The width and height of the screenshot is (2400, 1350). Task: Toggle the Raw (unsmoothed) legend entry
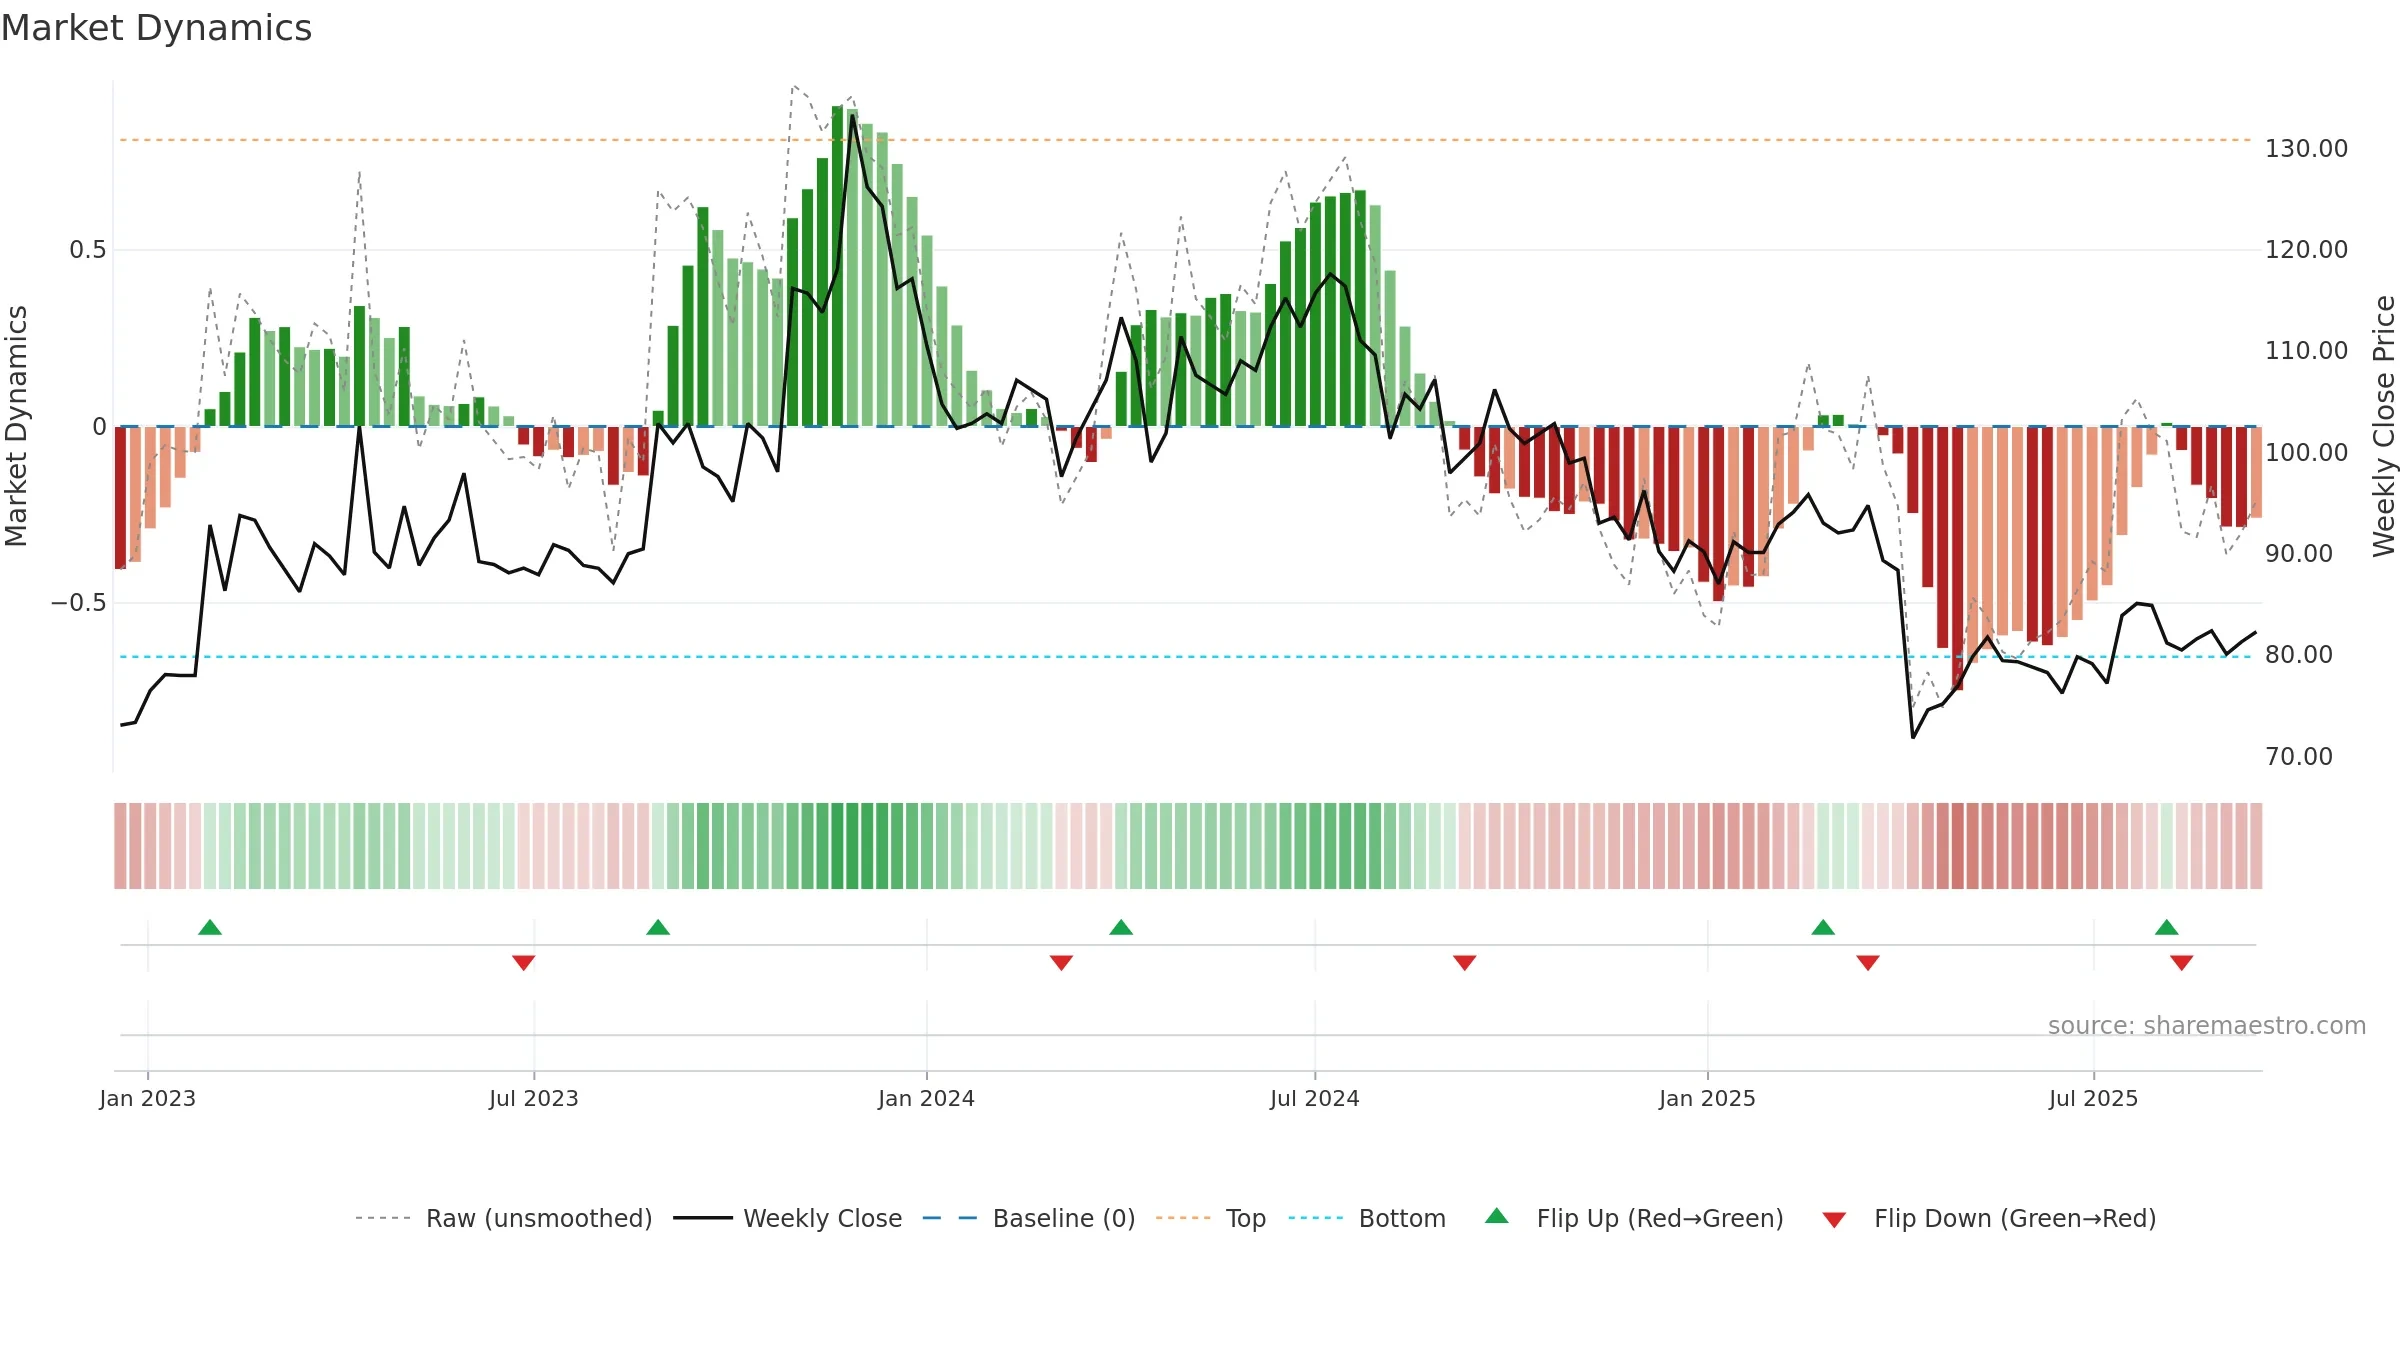[504, 1218]
